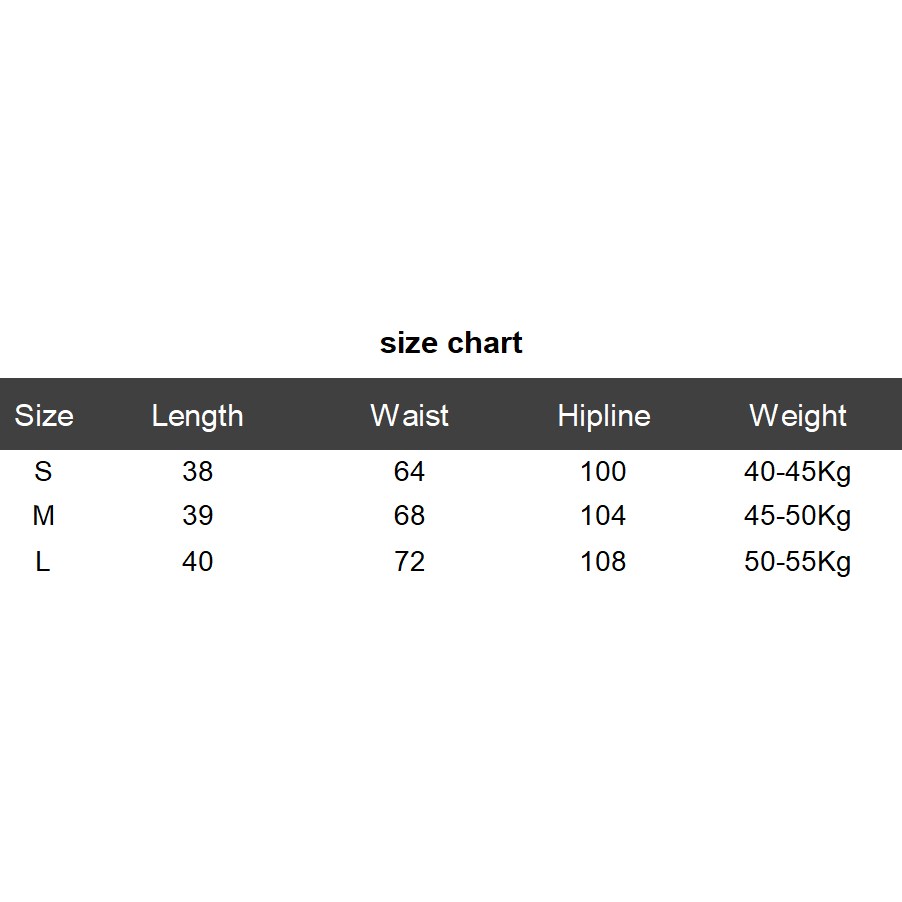The width and height of the screenshot is (902, 902).
Task: Select hipline value 100
Action: pyautogui.click(x=603, y=471)
